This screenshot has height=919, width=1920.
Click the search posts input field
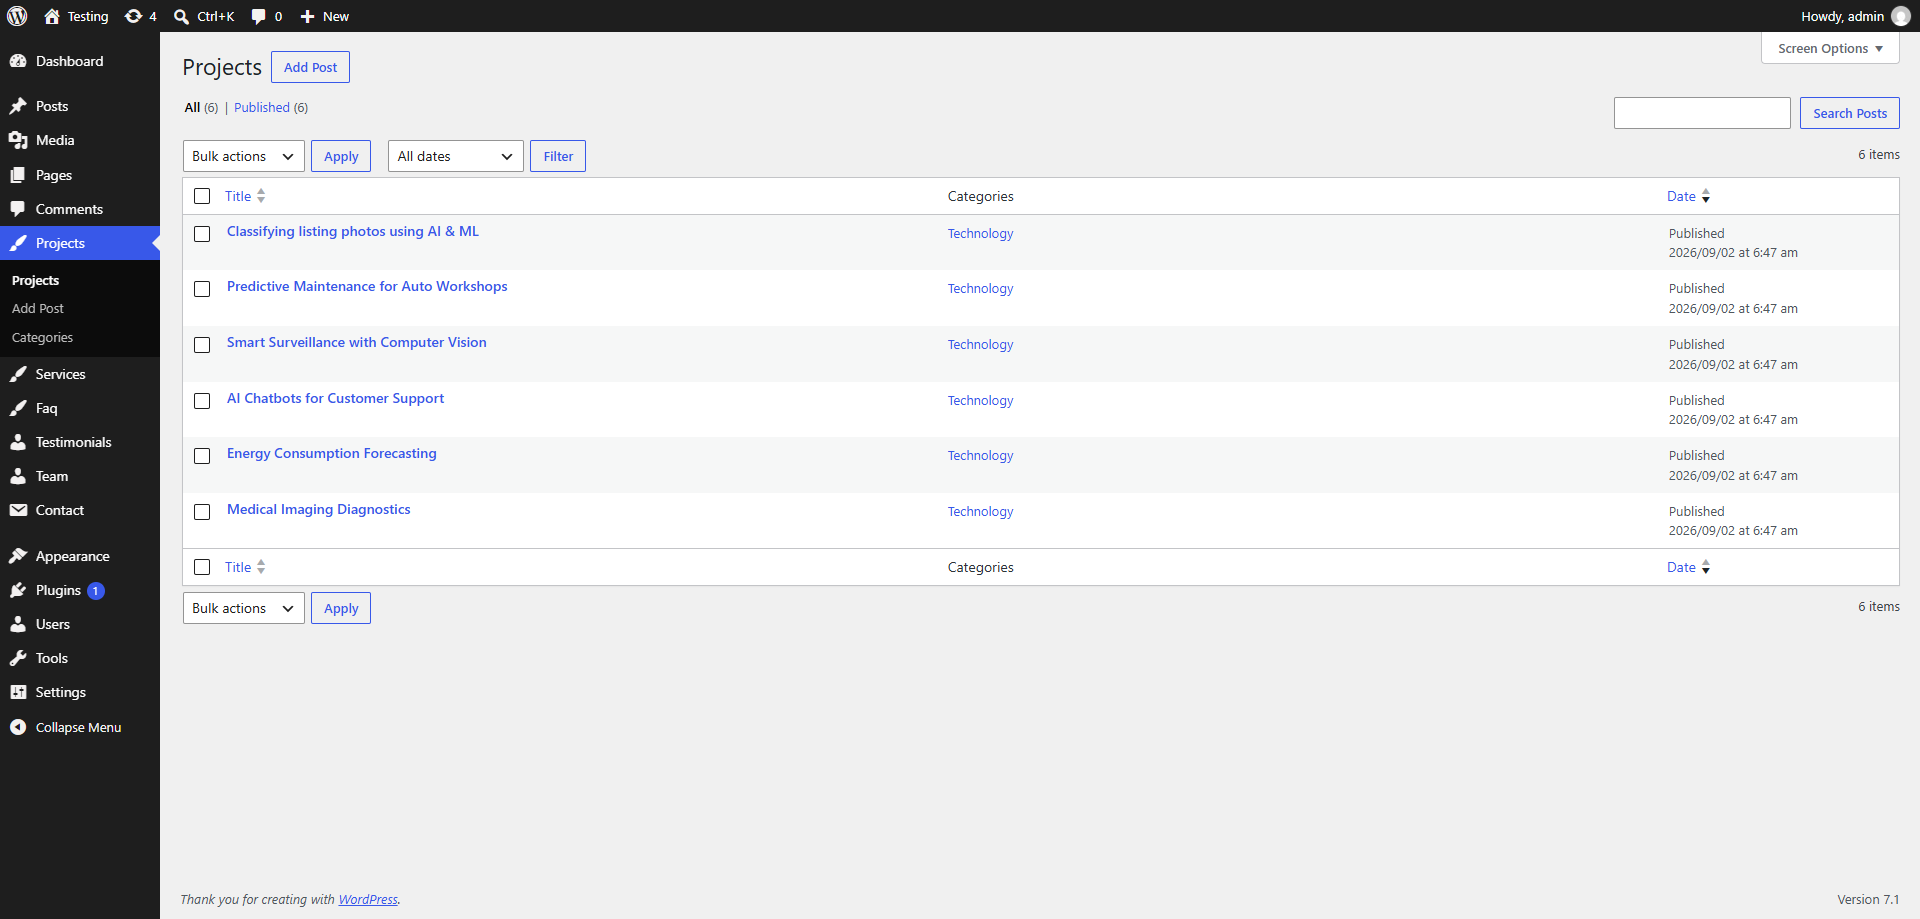pyautogui.click(x=1702, y=113)
